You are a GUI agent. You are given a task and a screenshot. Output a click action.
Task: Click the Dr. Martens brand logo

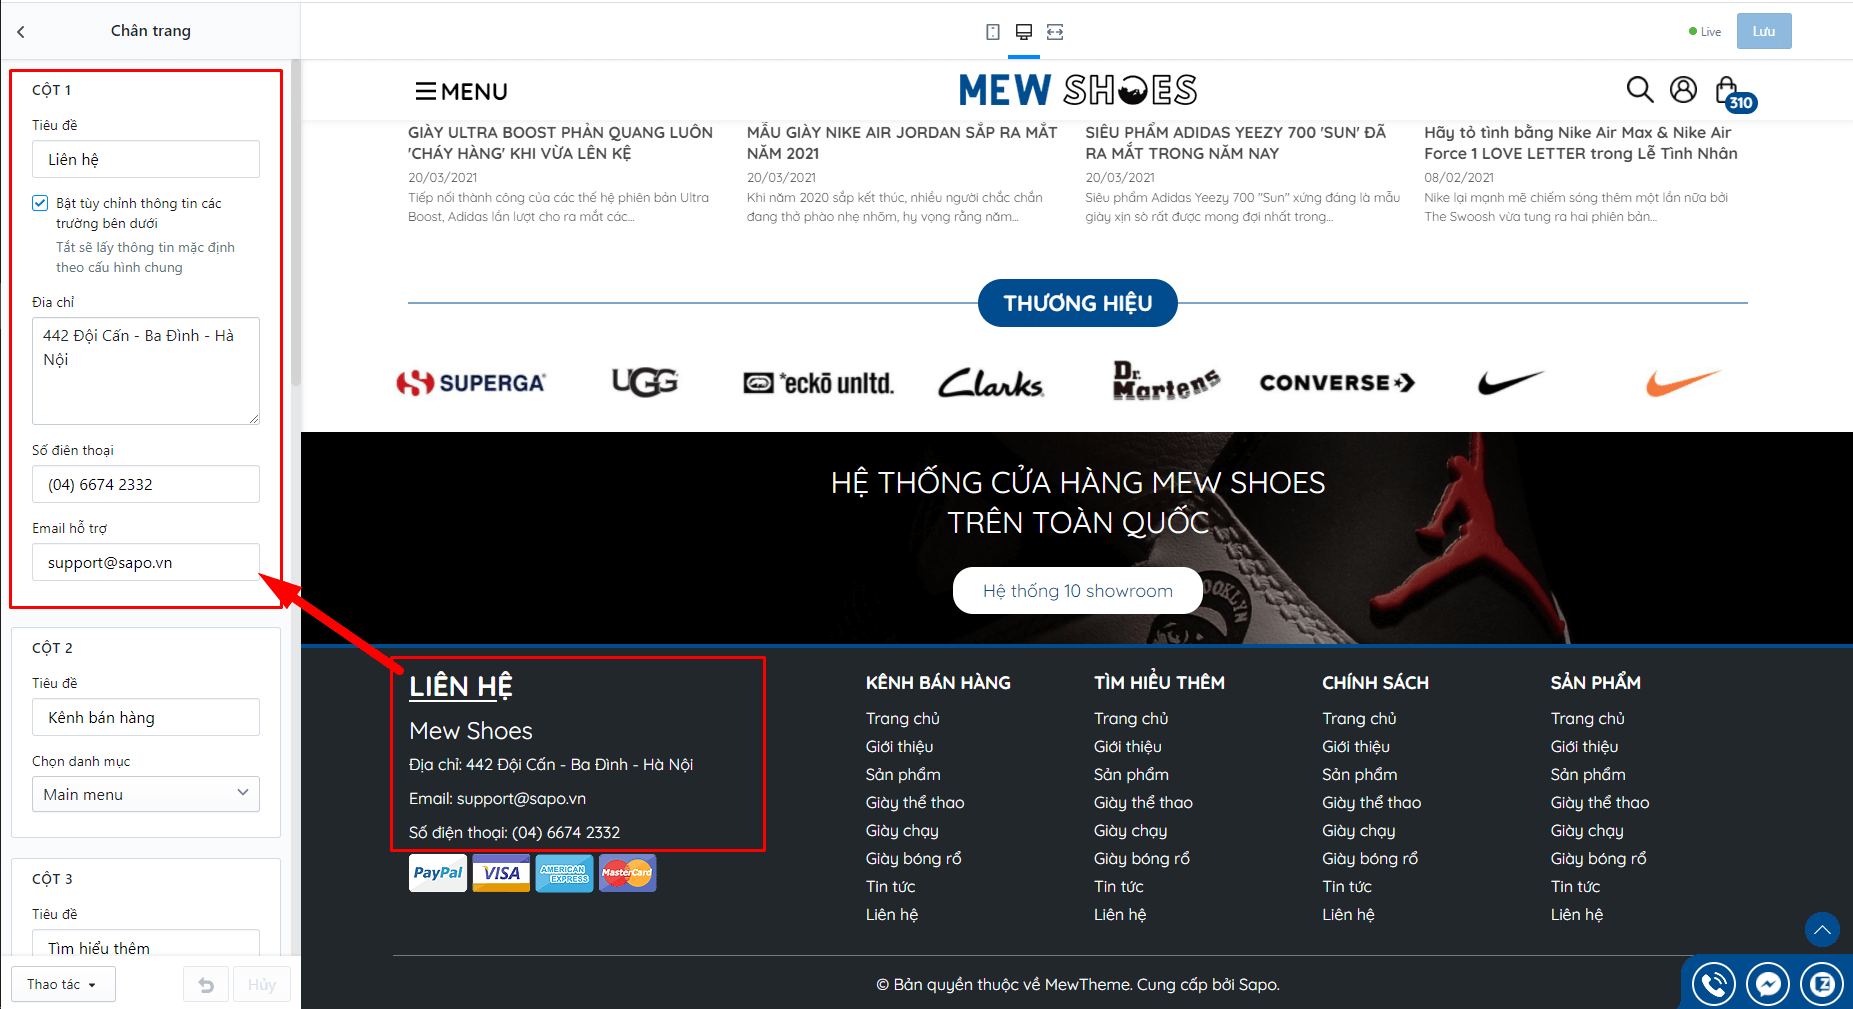coord(1165,381)
